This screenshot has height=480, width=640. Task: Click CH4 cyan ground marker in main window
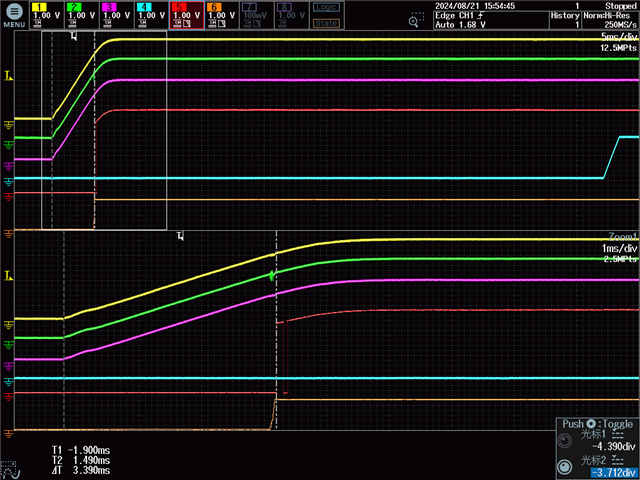click(x=8, y=182)
